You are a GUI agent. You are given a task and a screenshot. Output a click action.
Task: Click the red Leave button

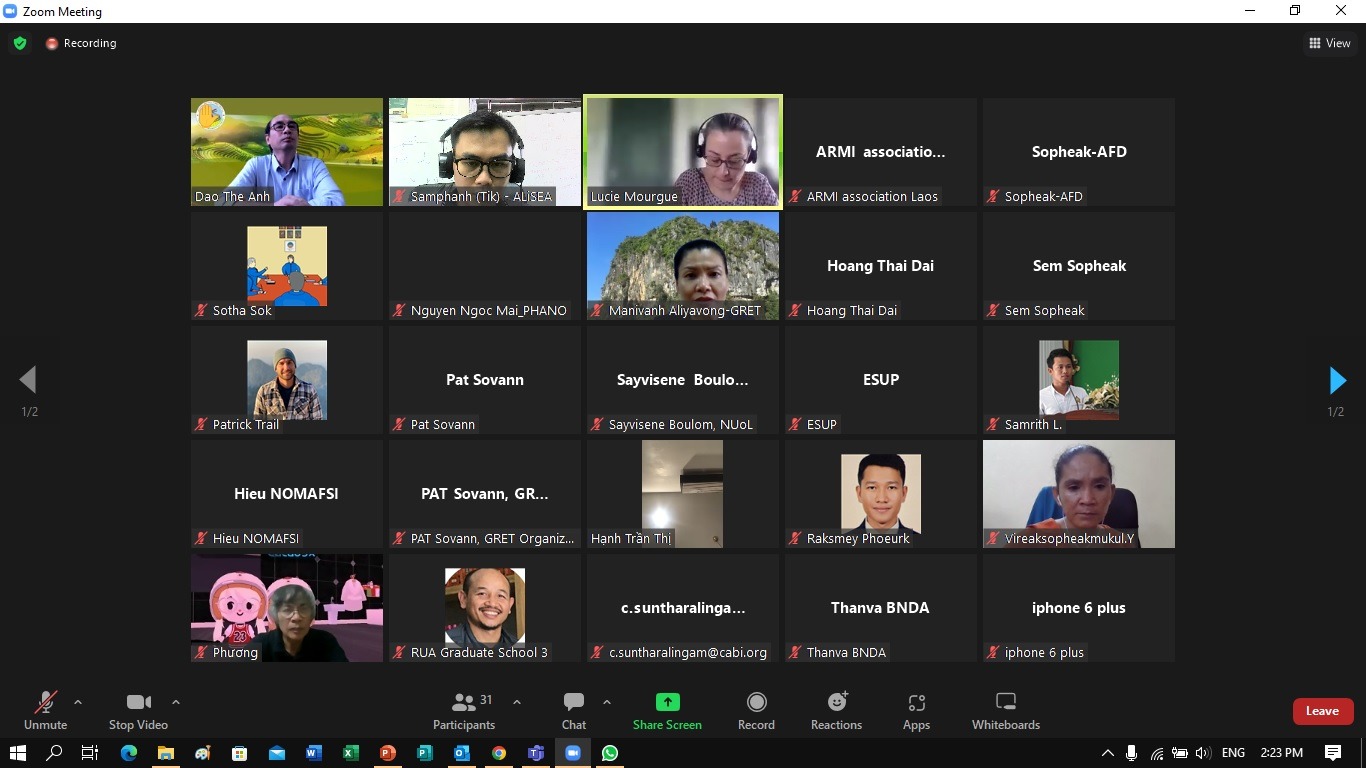(1322, 711)
